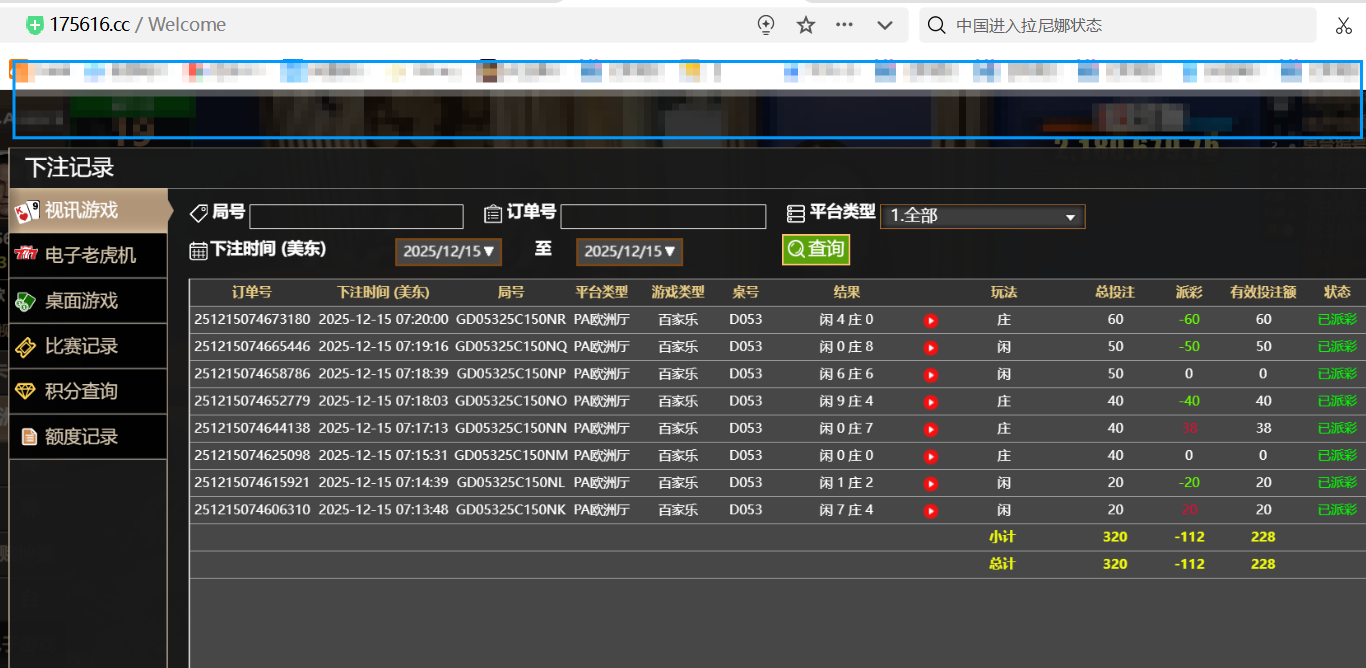Open the start date picker dropdown
This screenshot has height=668, width=1366.
pos(448,252)
